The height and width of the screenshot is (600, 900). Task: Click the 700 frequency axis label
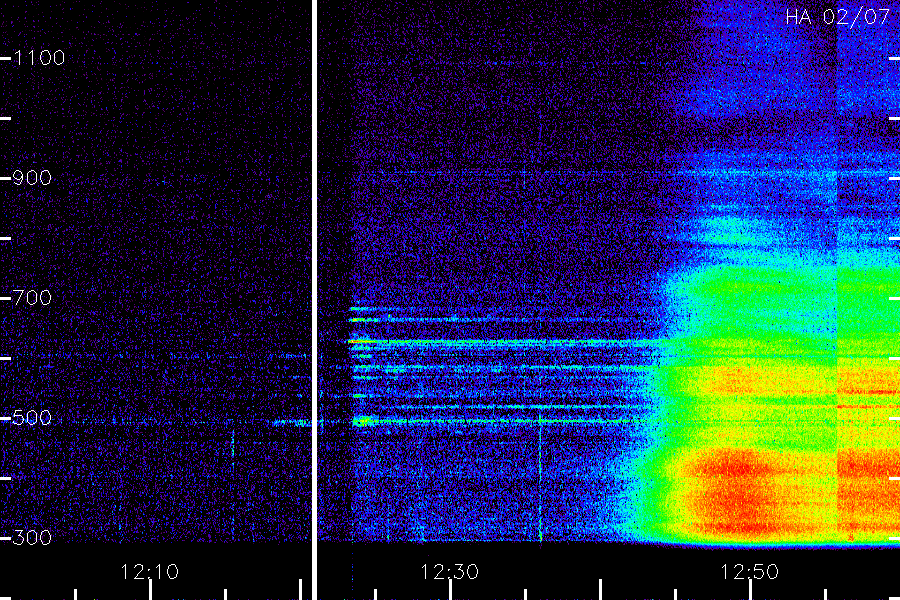pos(32,298)
